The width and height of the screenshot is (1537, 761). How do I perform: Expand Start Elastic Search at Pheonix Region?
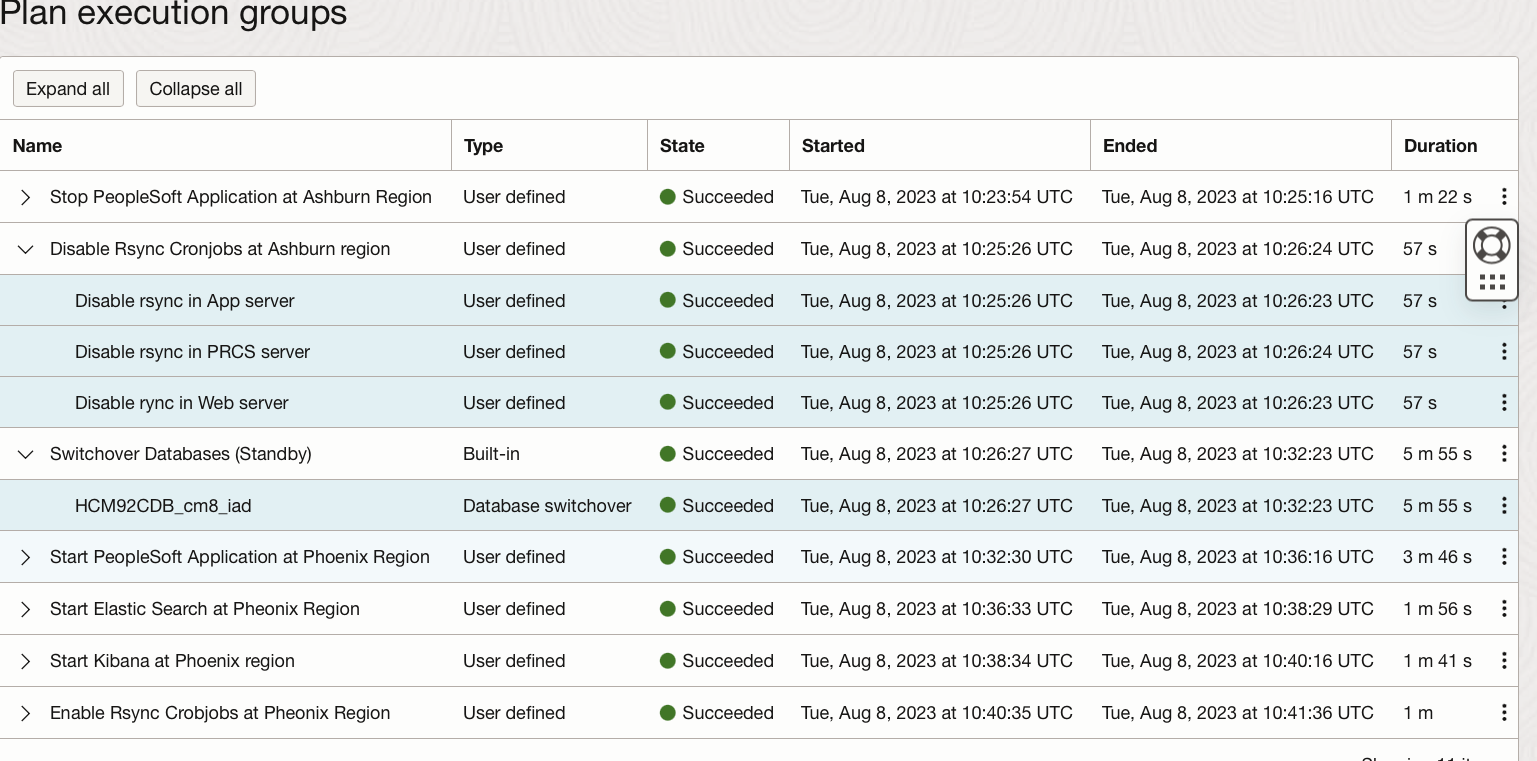click(x=26, y=609)
